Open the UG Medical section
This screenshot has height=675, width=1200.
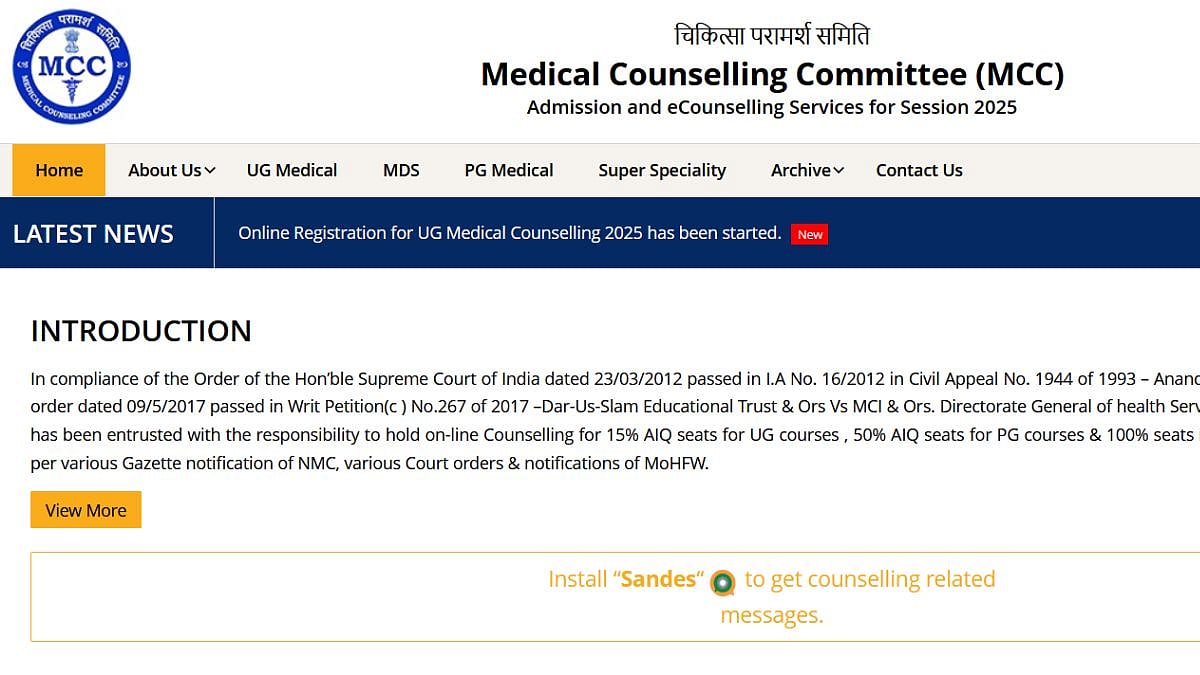pos(291,170)
